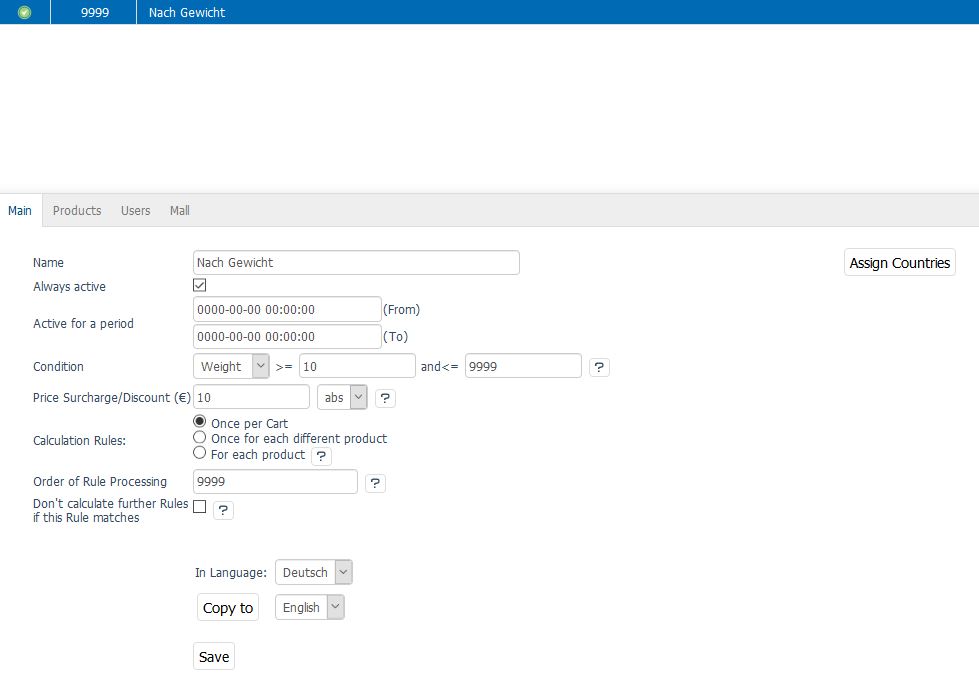The width and height of the screenshot is (979, 700).
Task: Switch to the Products tab
Action: point(77,210)
